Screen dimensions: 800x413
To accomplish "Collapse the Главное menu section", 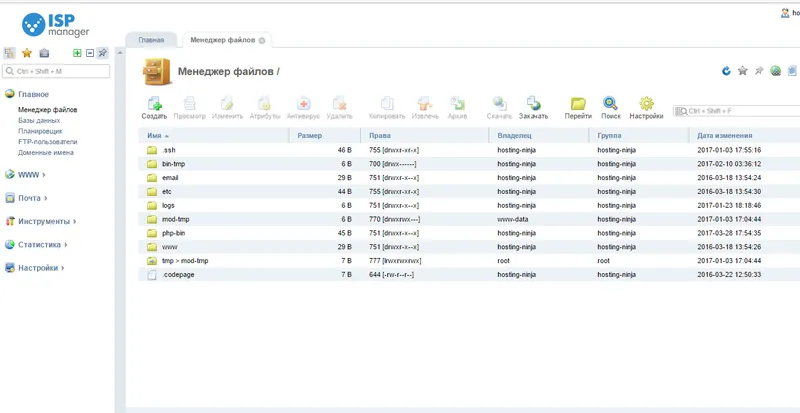I will (27, 94).
